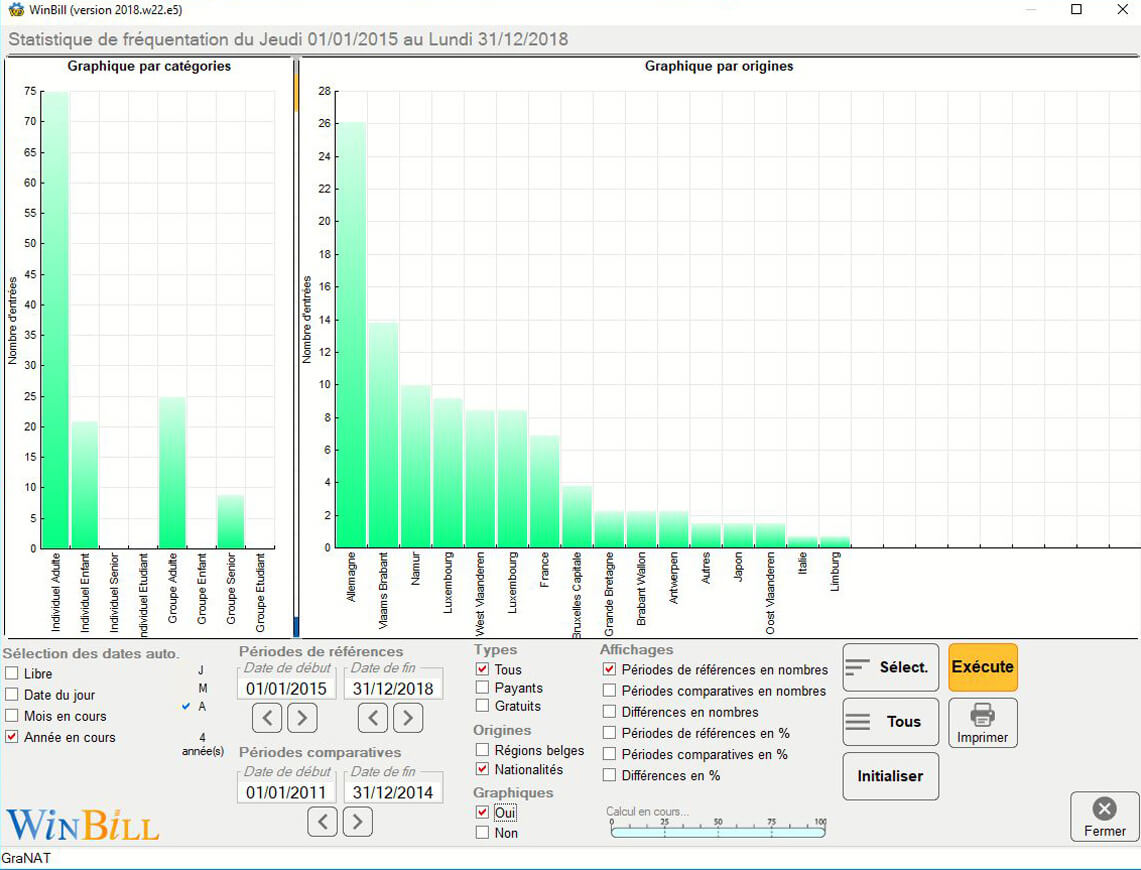Image resolution: width=1141 pixels, height=870 pixels.
Task: Toggle Périodes de références en nombres
Action: (609, 669)
